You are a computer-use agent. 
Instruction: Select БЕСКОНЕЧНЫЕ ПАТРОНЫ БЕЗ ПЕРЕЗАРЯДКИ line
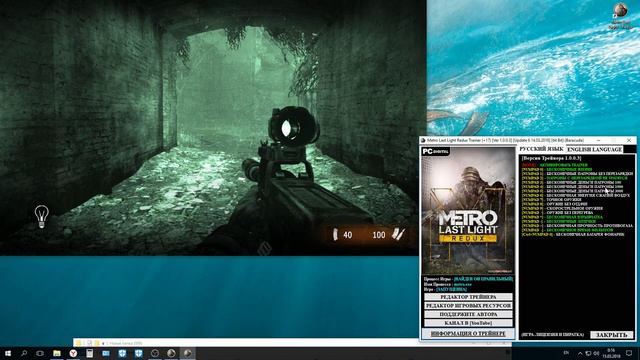point(577,174)
